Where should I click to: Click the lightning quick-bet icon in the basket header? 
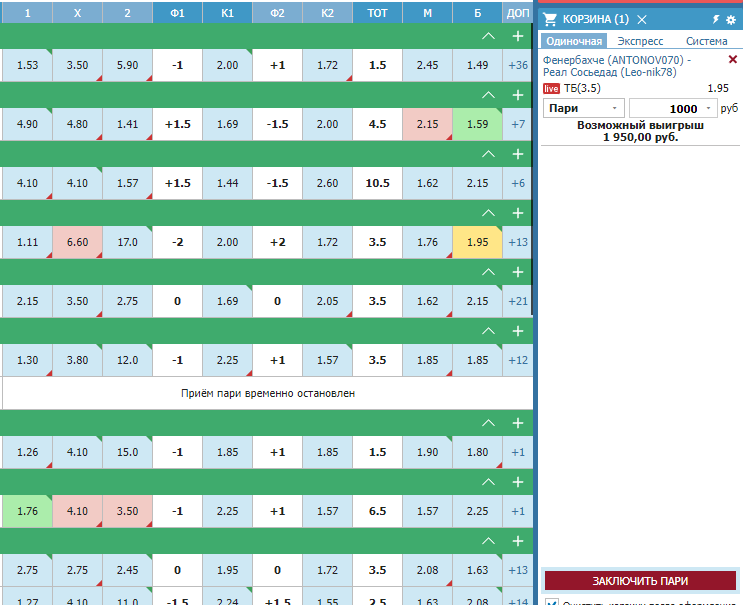(x=715, y=20)
